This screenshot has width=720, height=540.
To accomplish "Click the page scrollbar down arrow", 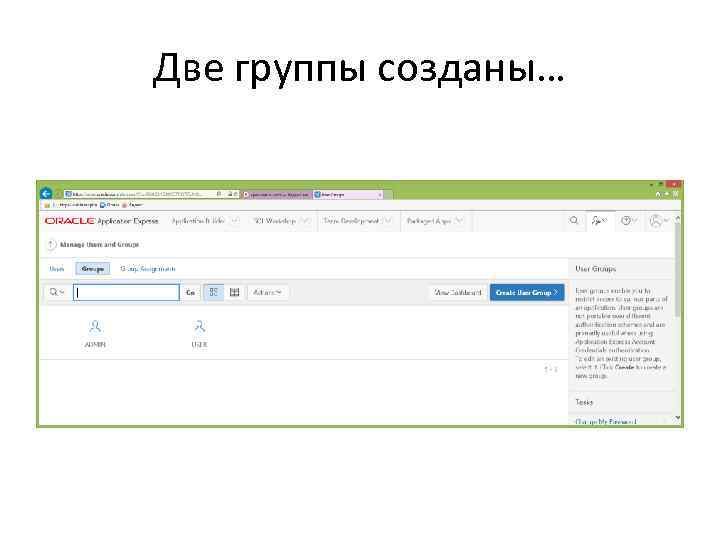I will point(678,417).
